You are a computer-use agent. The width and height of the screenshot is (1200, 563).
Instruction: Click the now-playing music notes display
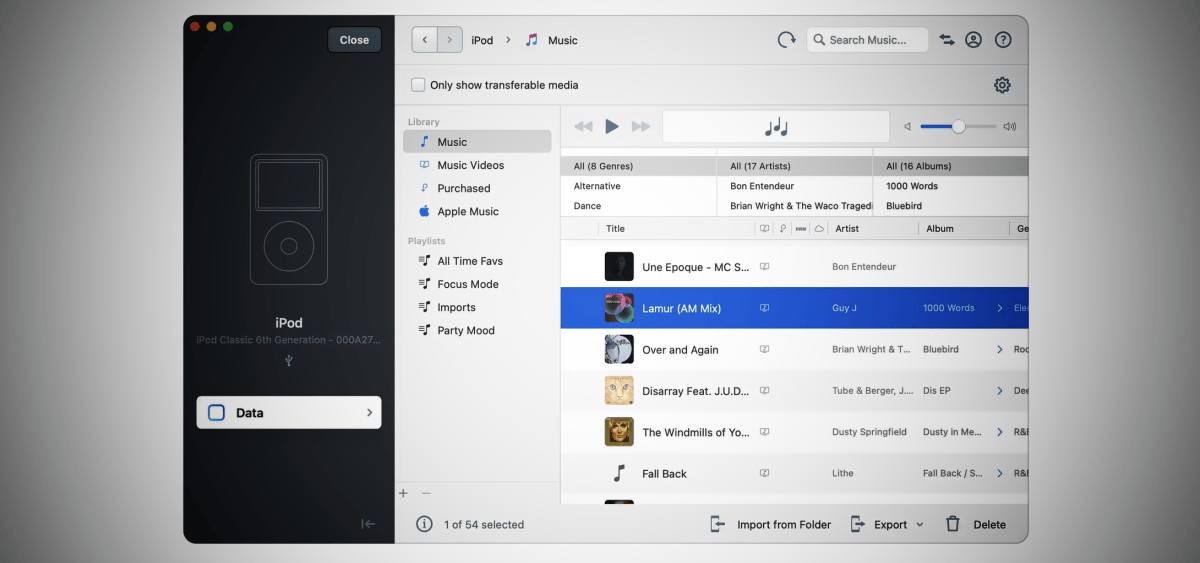[x=776, y=127]
